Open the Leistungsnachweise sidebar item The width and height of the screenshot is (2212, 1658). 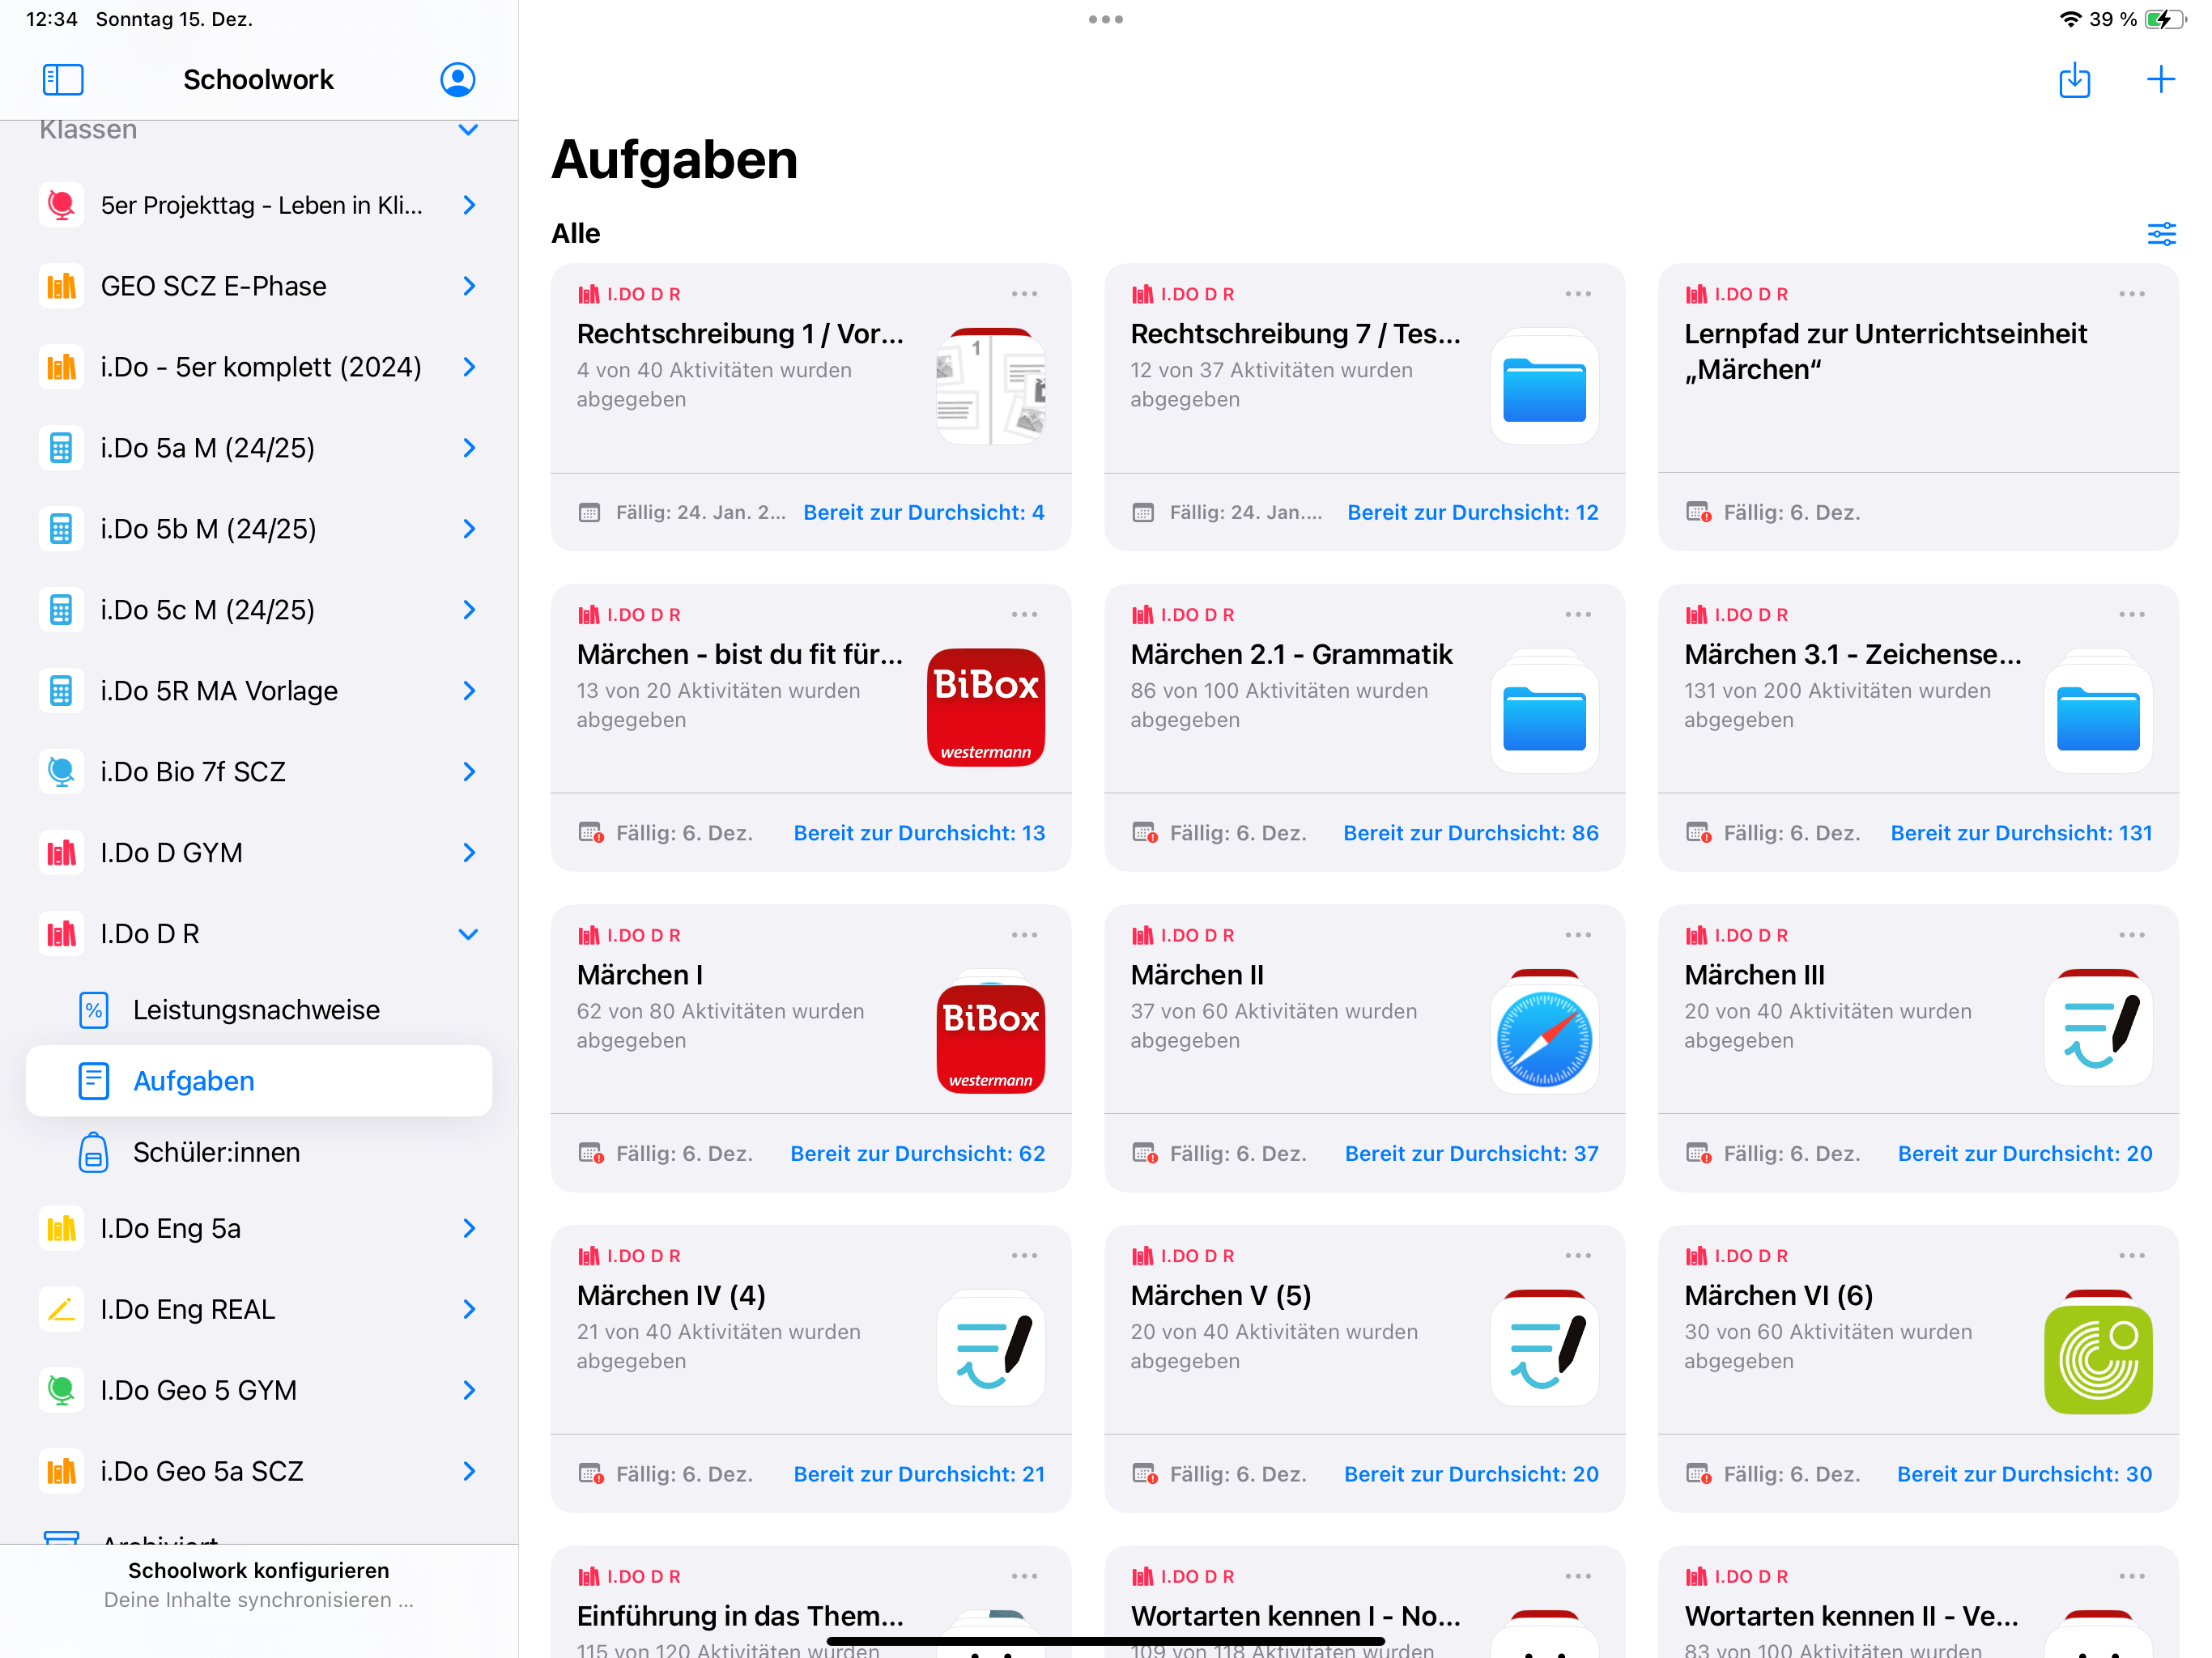256,1009
